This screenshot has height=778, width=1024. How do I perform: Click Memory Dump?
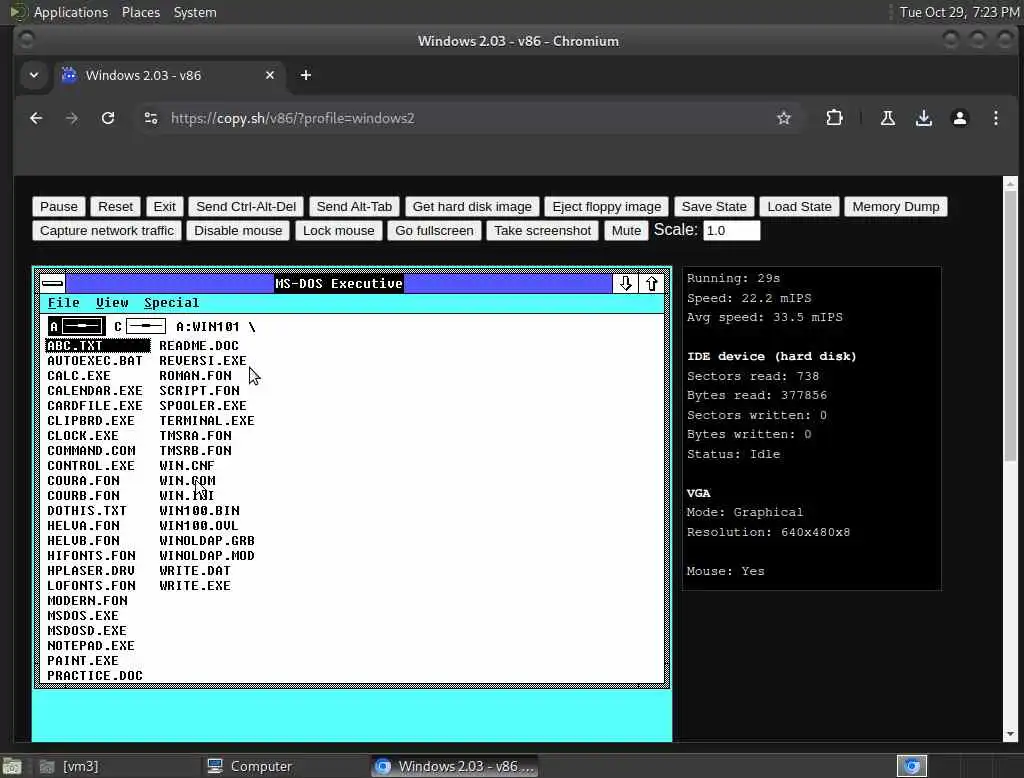[x=895, y=206]
